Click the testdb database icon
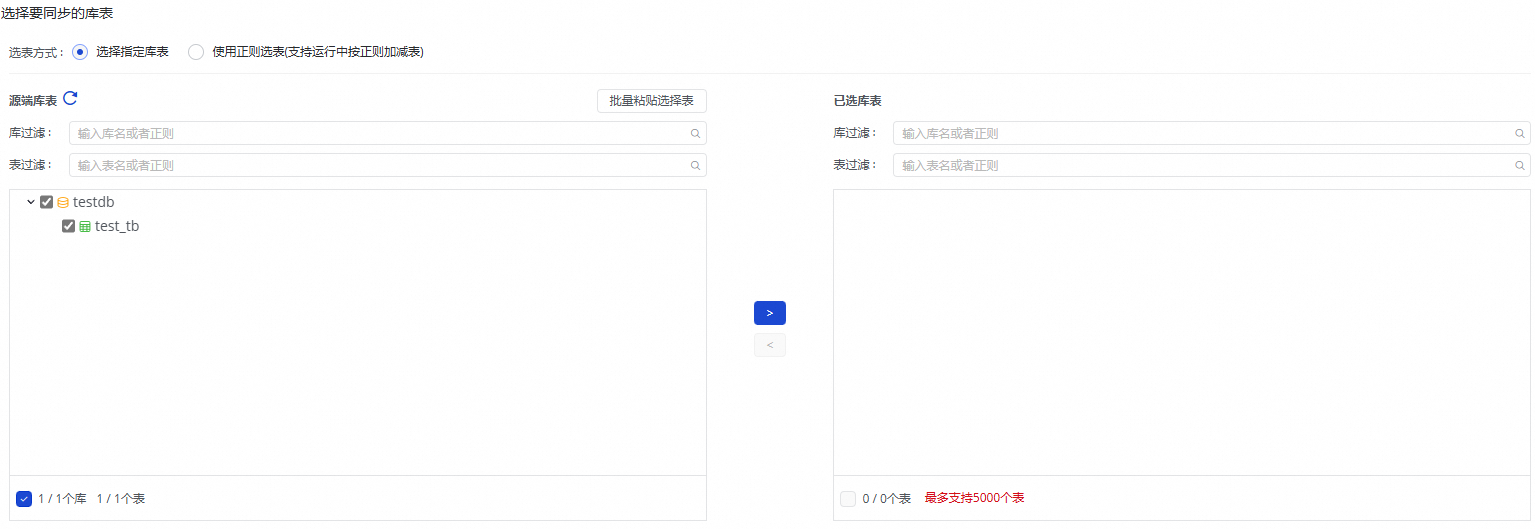 pyautogui.click(x=63, y=202)
